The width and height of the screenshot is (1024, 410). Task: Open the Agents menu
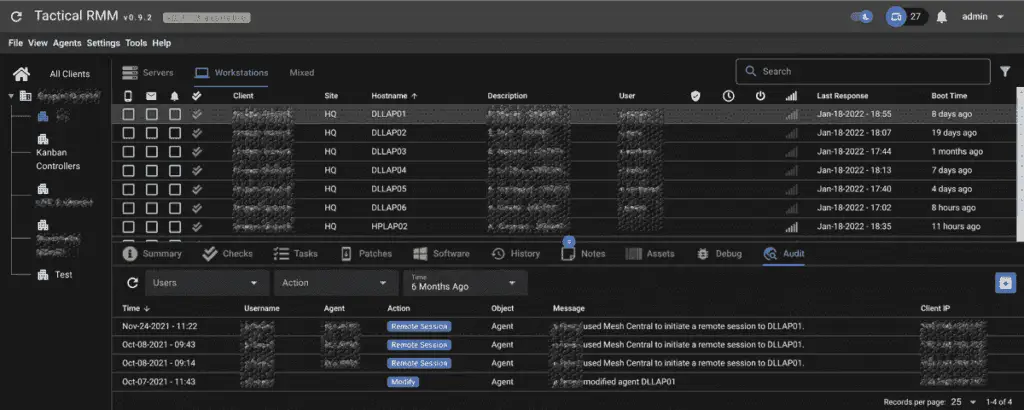[x=67, y=43]
